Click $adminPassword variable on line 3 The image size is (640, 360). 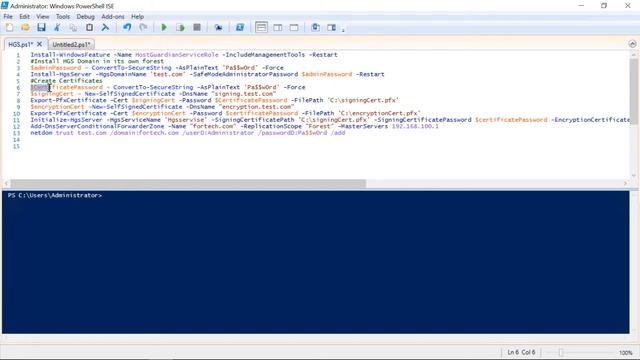[x=56, y=68]
